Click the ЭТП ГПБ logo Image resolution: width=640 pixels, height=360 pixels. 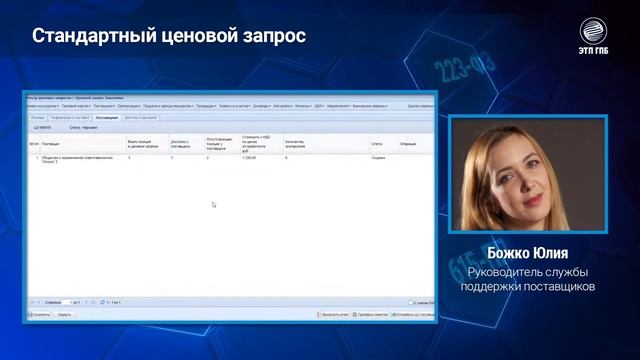[593, 36]
